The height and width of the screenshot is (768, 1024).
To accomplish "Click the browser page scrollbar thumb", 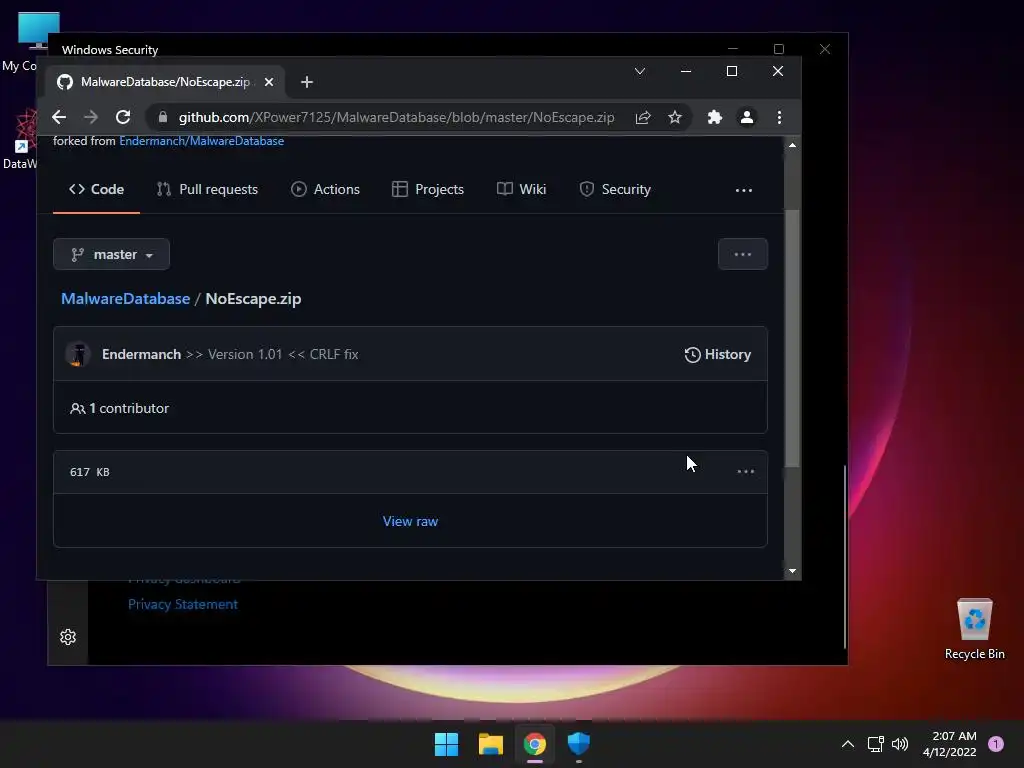I will coord(792,338).
